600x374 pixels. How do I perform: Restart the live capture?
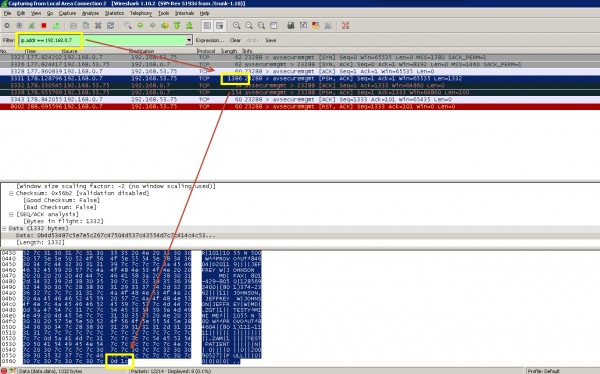pos(56,26)
